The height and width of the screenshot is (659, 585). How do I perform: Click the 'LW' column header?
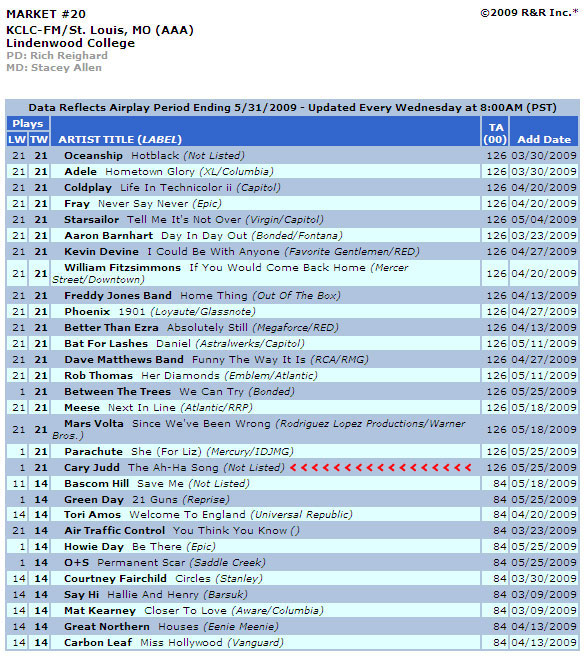17,139
